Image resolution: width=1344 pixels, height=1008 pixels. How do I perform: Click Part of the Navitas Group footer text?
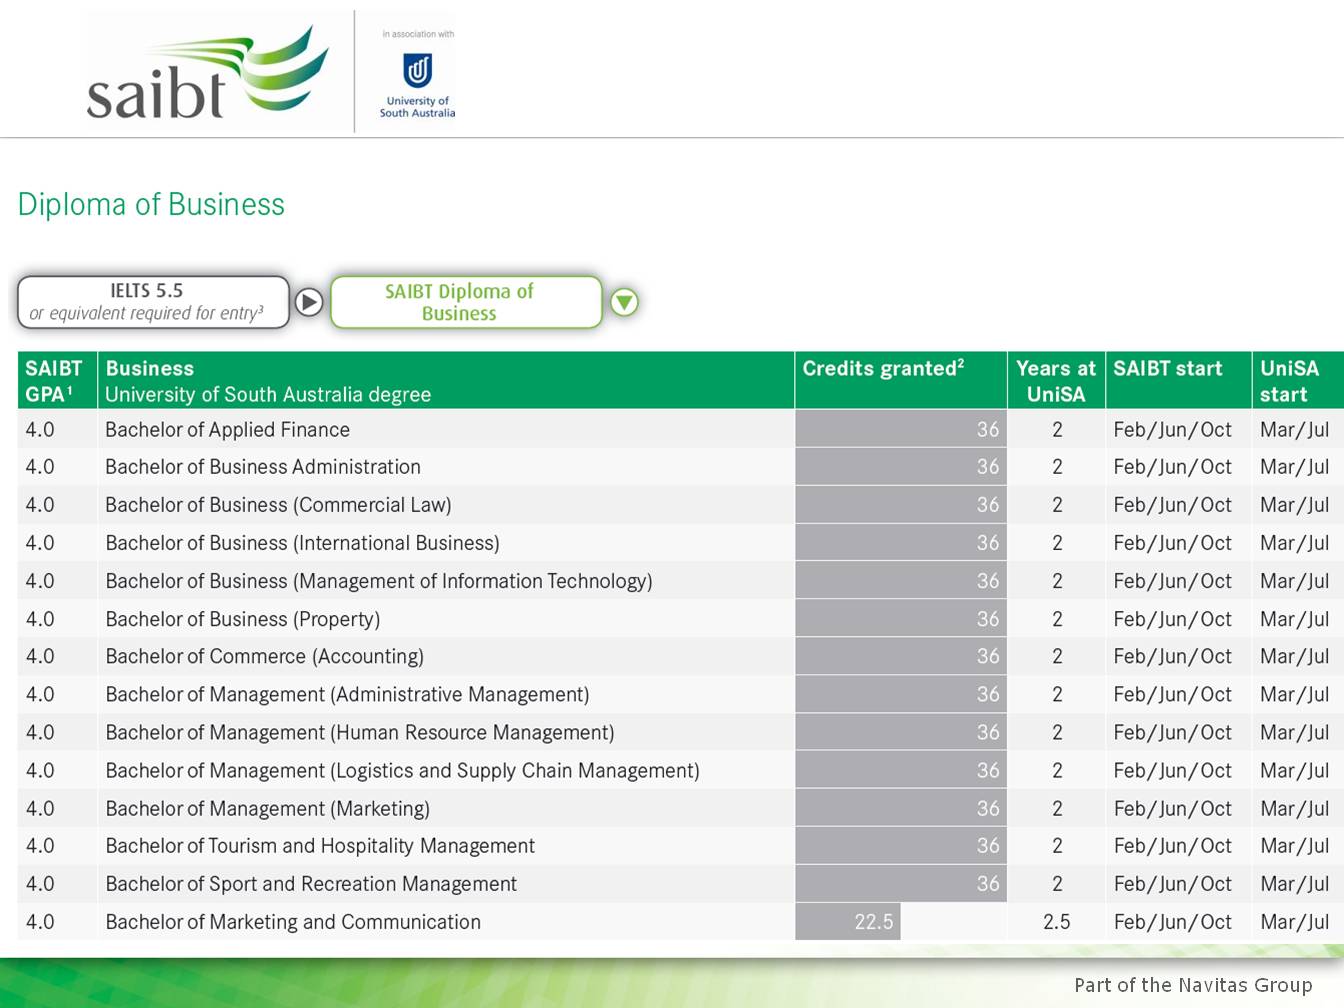(1193, 985)
